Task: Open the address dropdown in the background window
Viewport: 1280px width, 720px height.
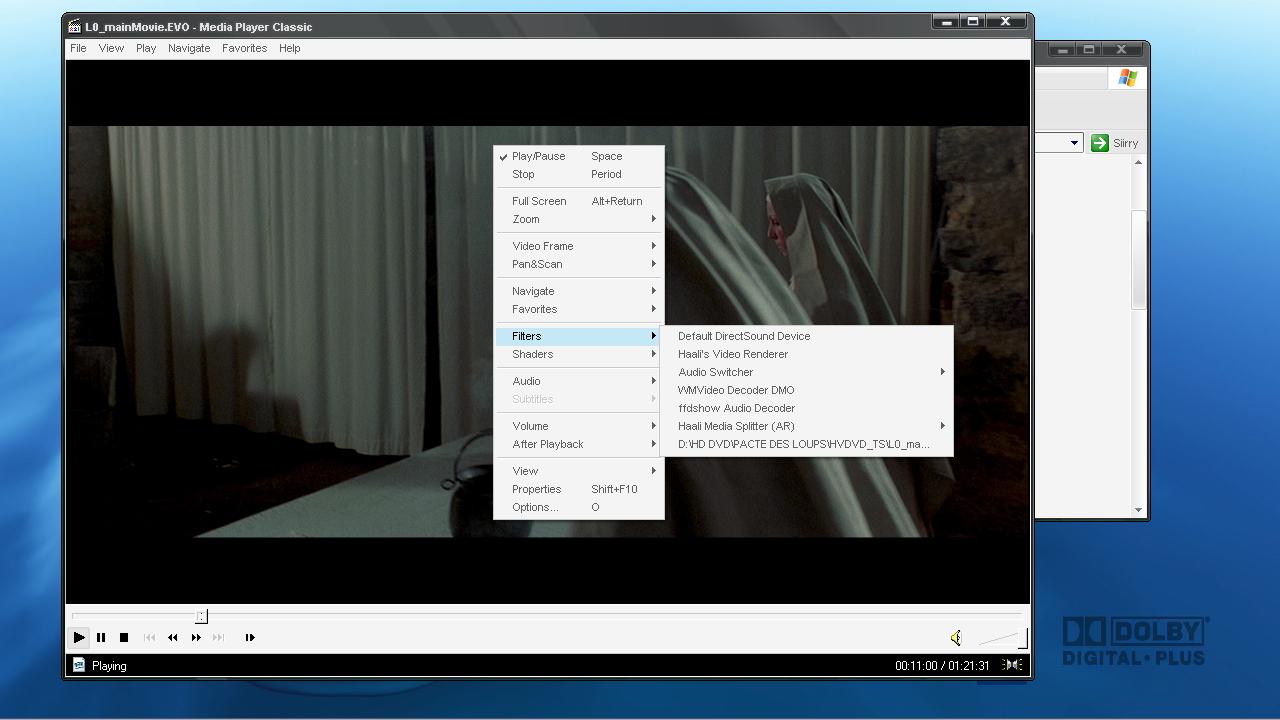Action: pos(1074,143)
